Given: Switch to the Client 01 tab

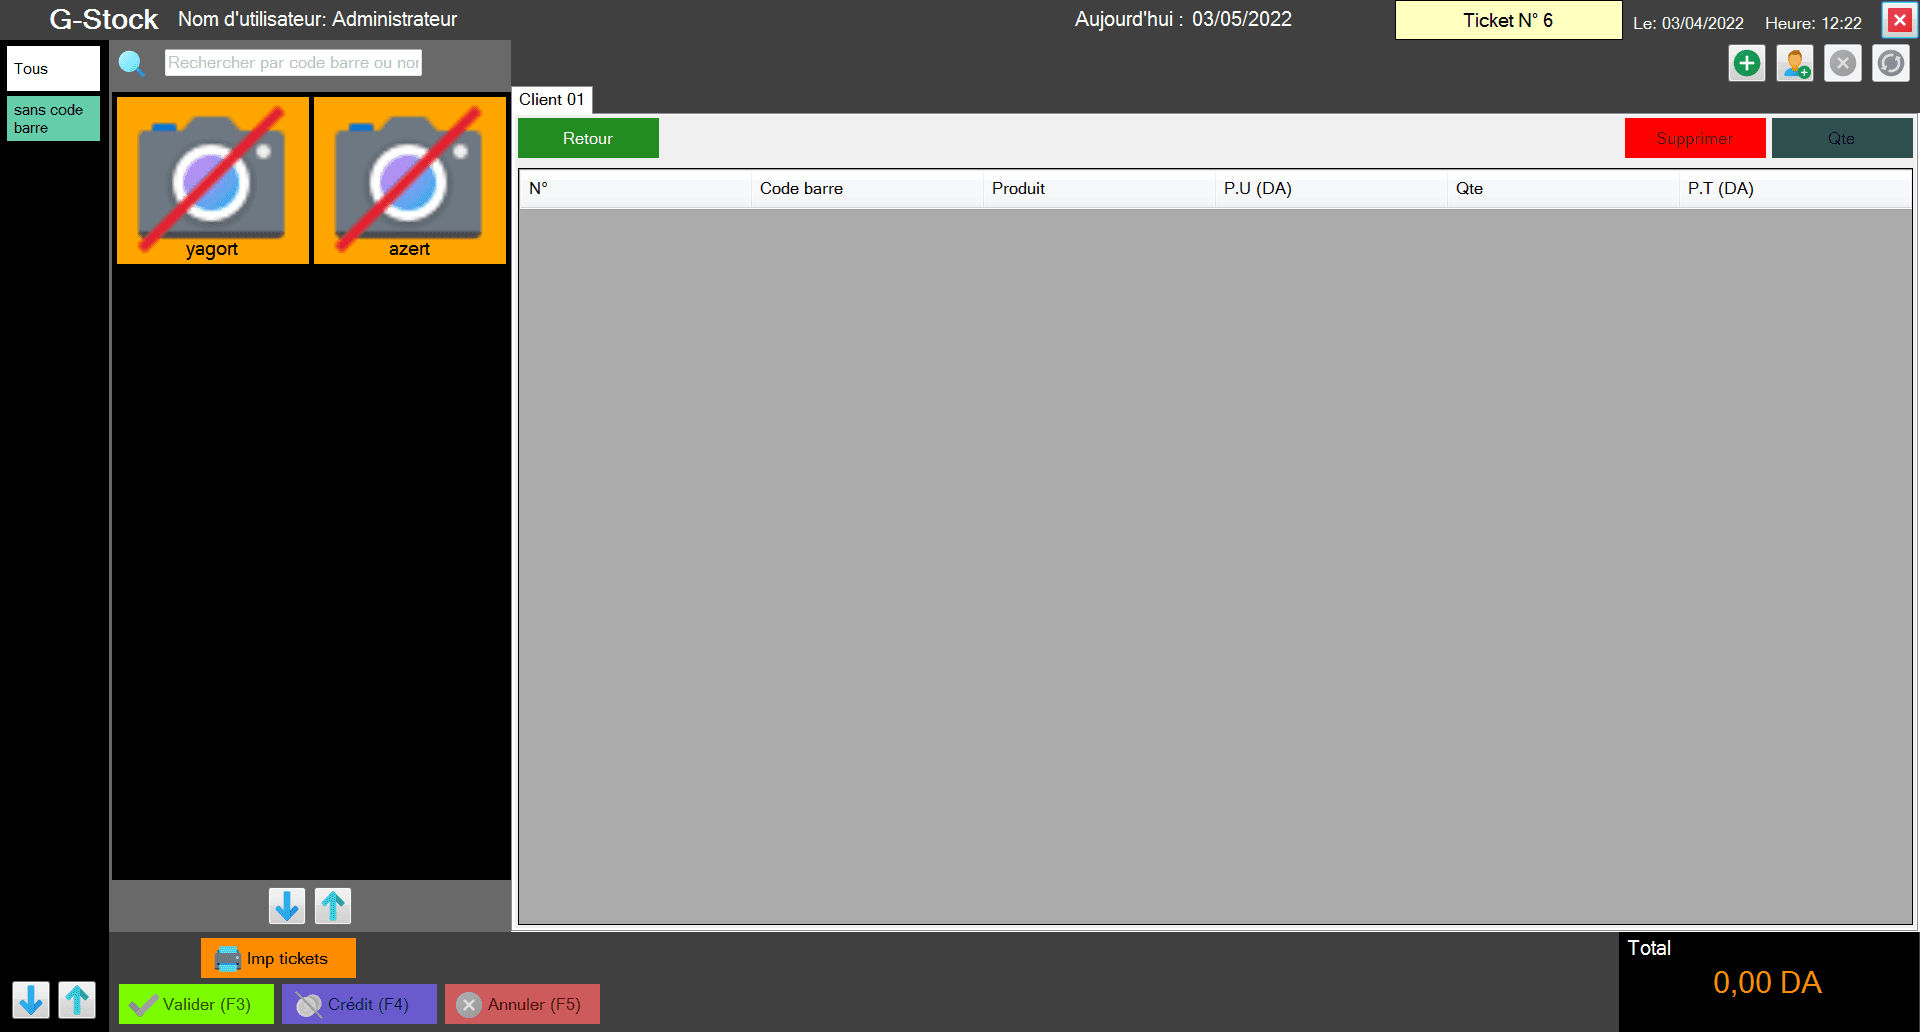Looking at the screenshot, I should (x=551, y=100).
